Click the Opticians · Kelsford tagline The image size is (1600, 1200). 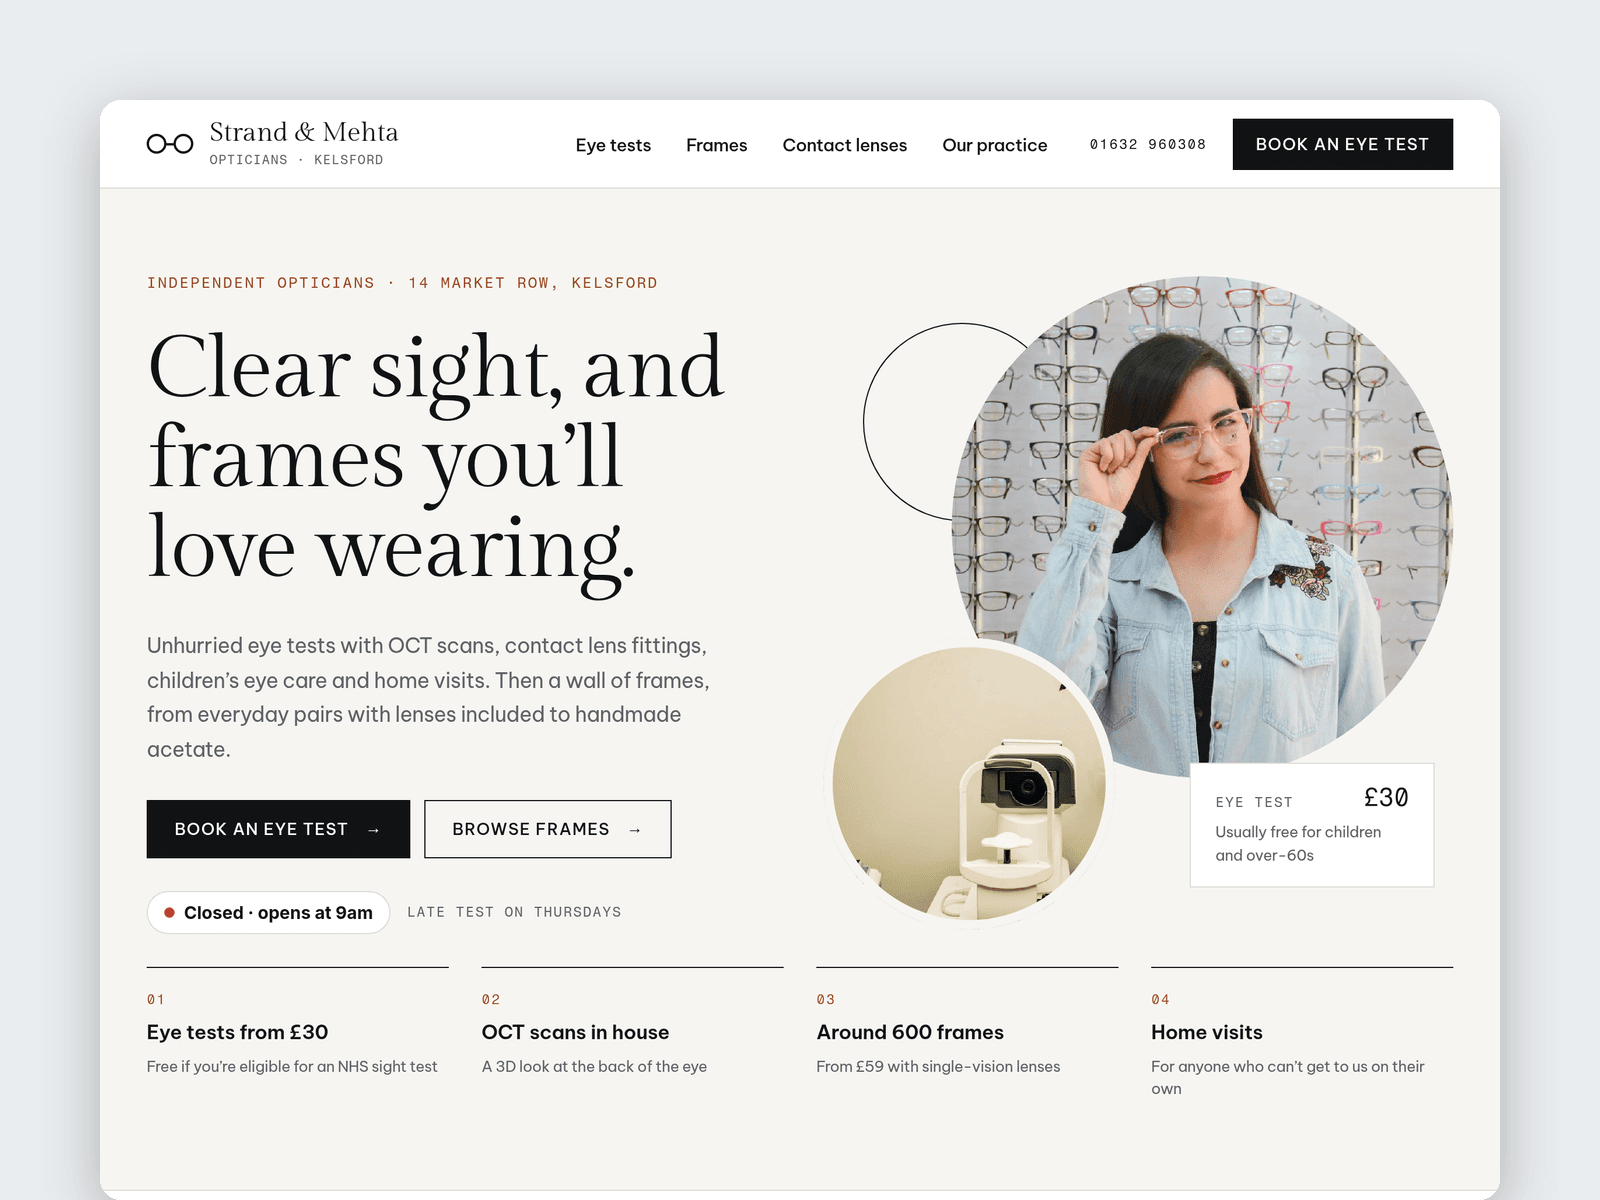pyautogui.click(x=296, y=160)
